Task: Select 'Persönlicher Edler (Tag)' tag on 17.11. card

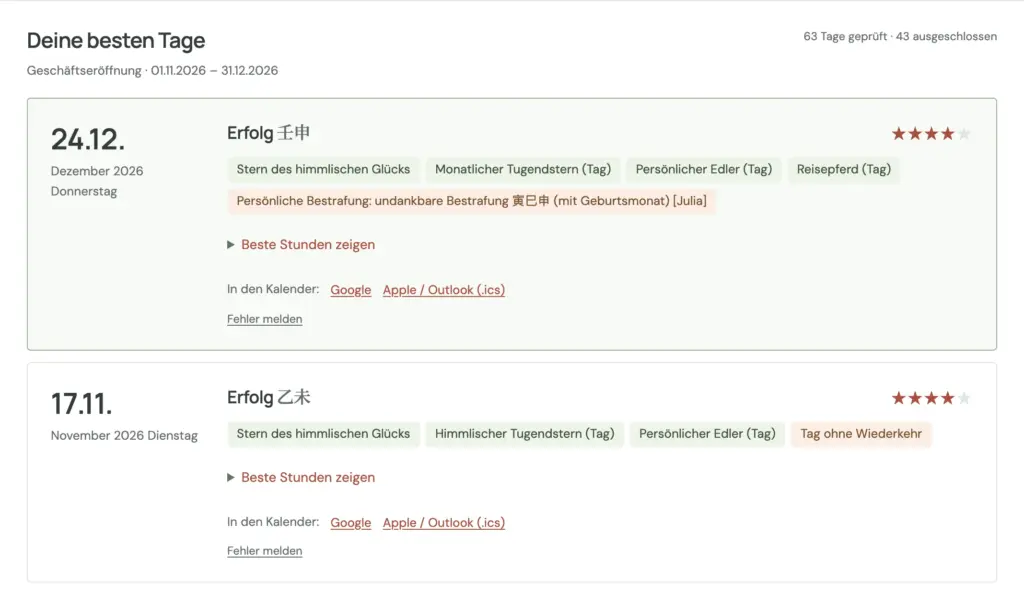Action: pyautogui.click(x=707, y=434)
